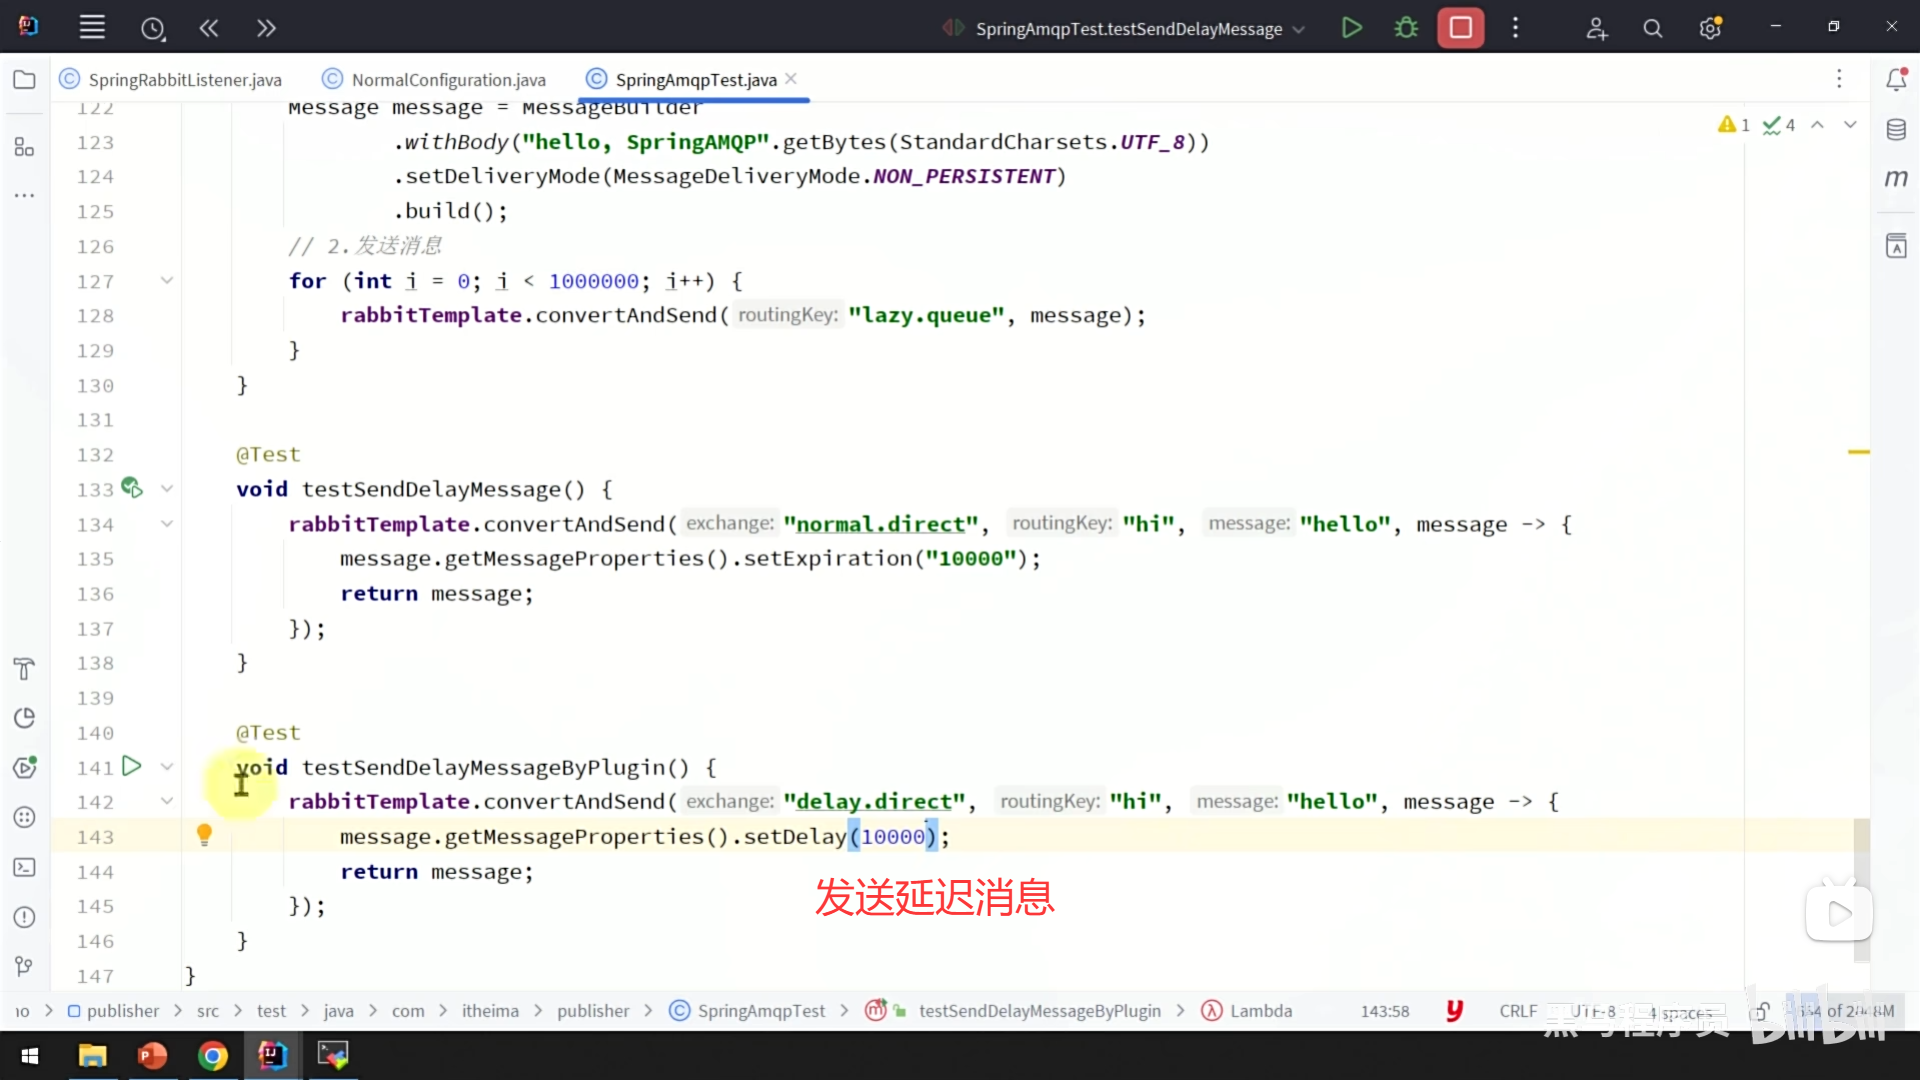
Task: Open the Notifications bell icon
Action: (1896, 80)
